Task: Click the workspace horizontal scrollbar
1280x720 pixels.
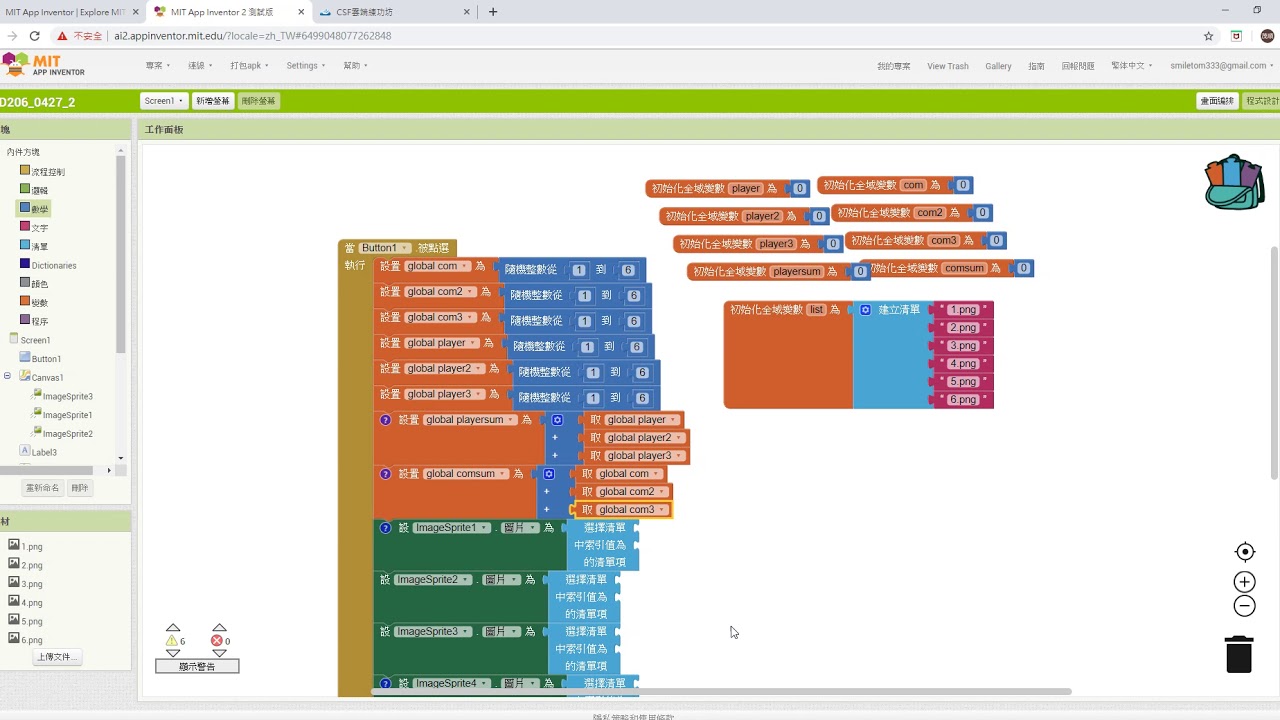Action: tap(721, 691)
